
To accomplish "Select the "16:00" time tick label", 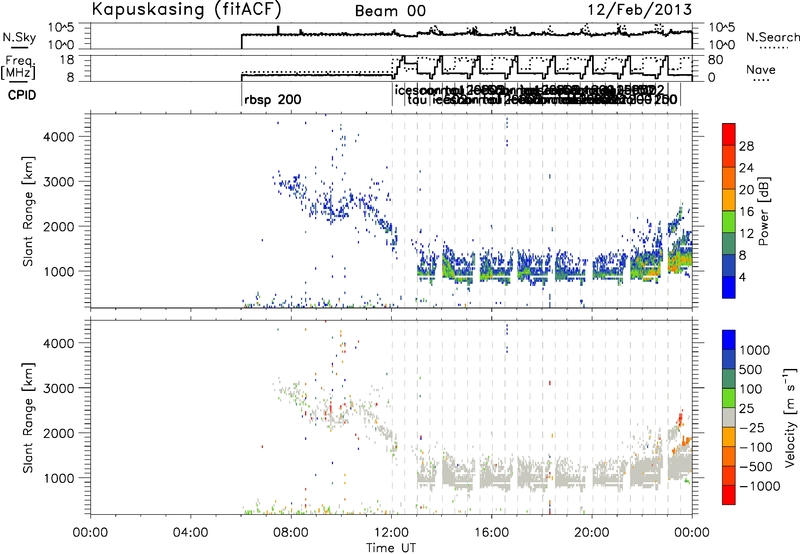I will (491, 533).
